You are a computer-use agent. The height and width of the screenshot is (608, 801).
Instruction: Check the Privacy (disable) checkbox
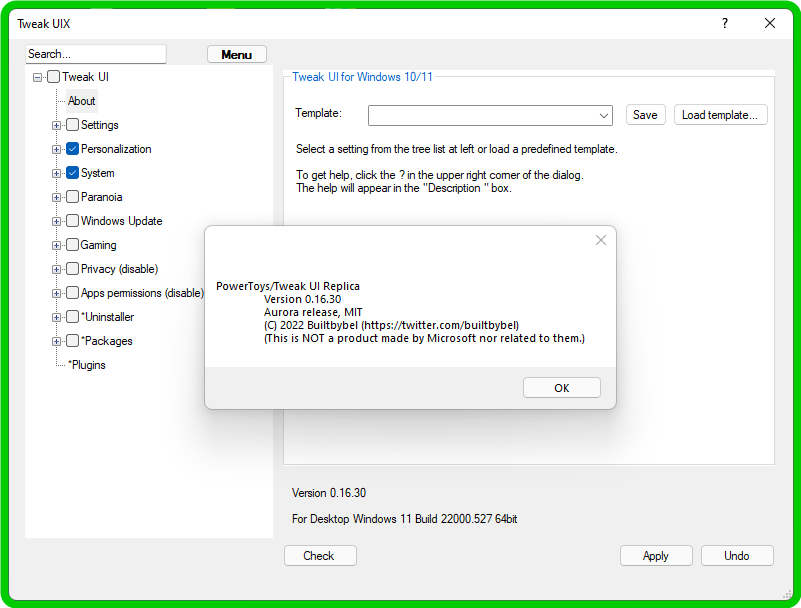[73, 269]
